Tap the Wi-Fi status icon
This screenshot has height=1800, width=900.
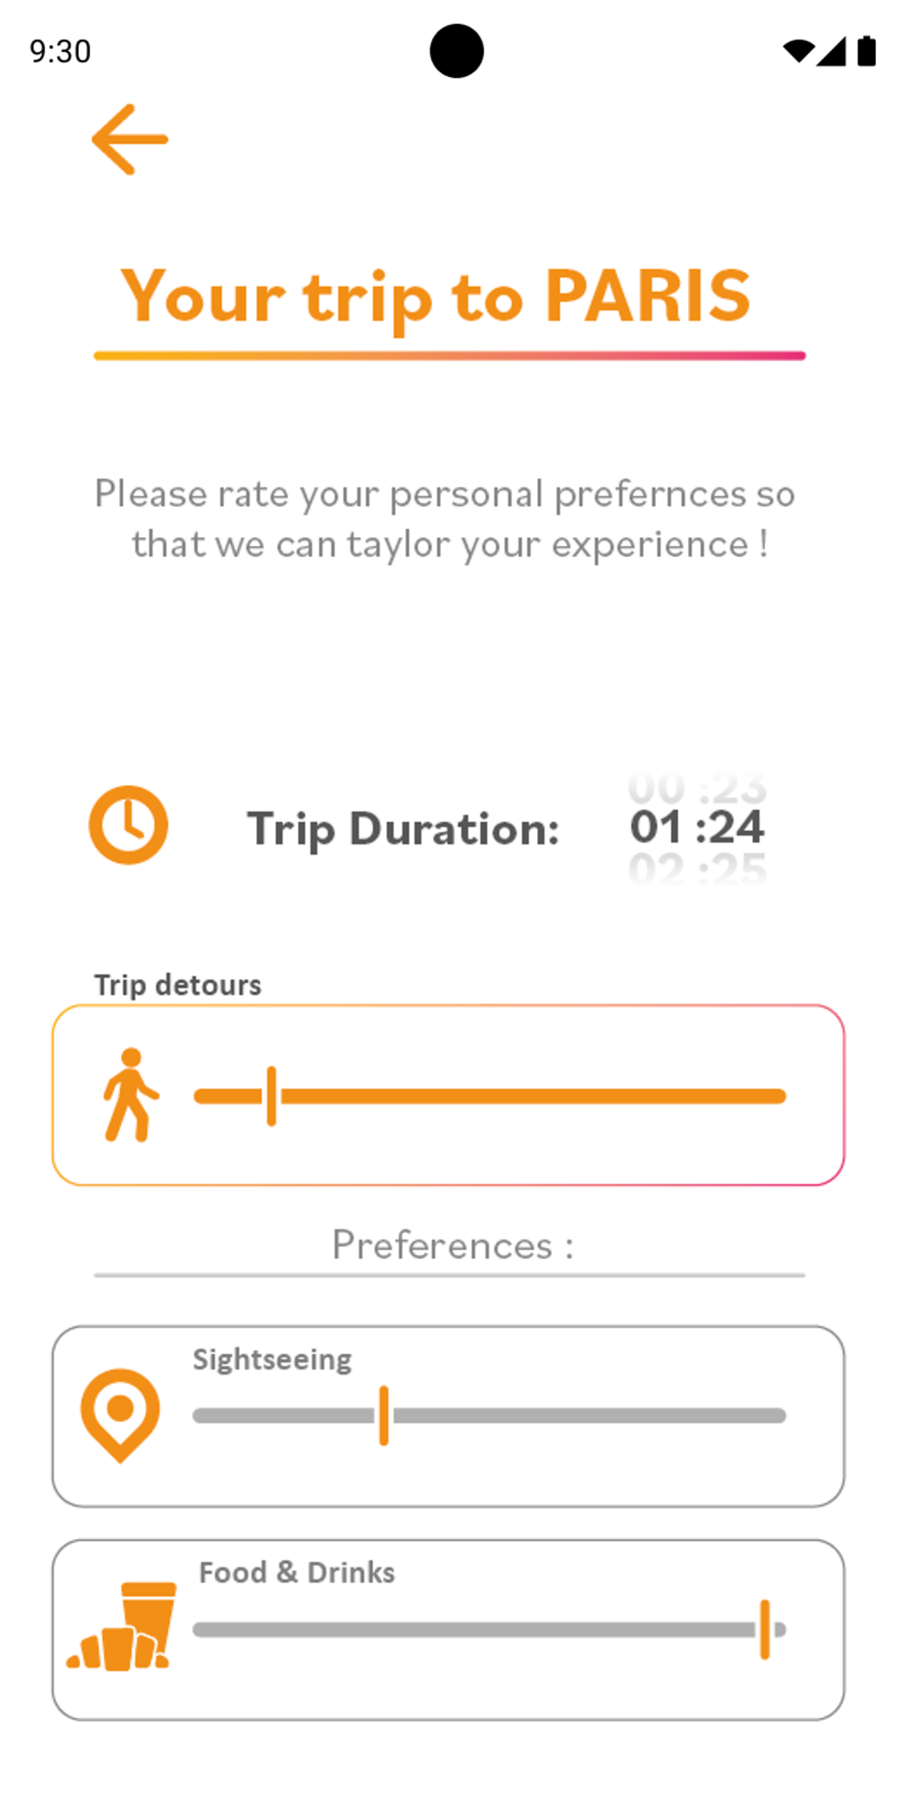pos(797,51)
